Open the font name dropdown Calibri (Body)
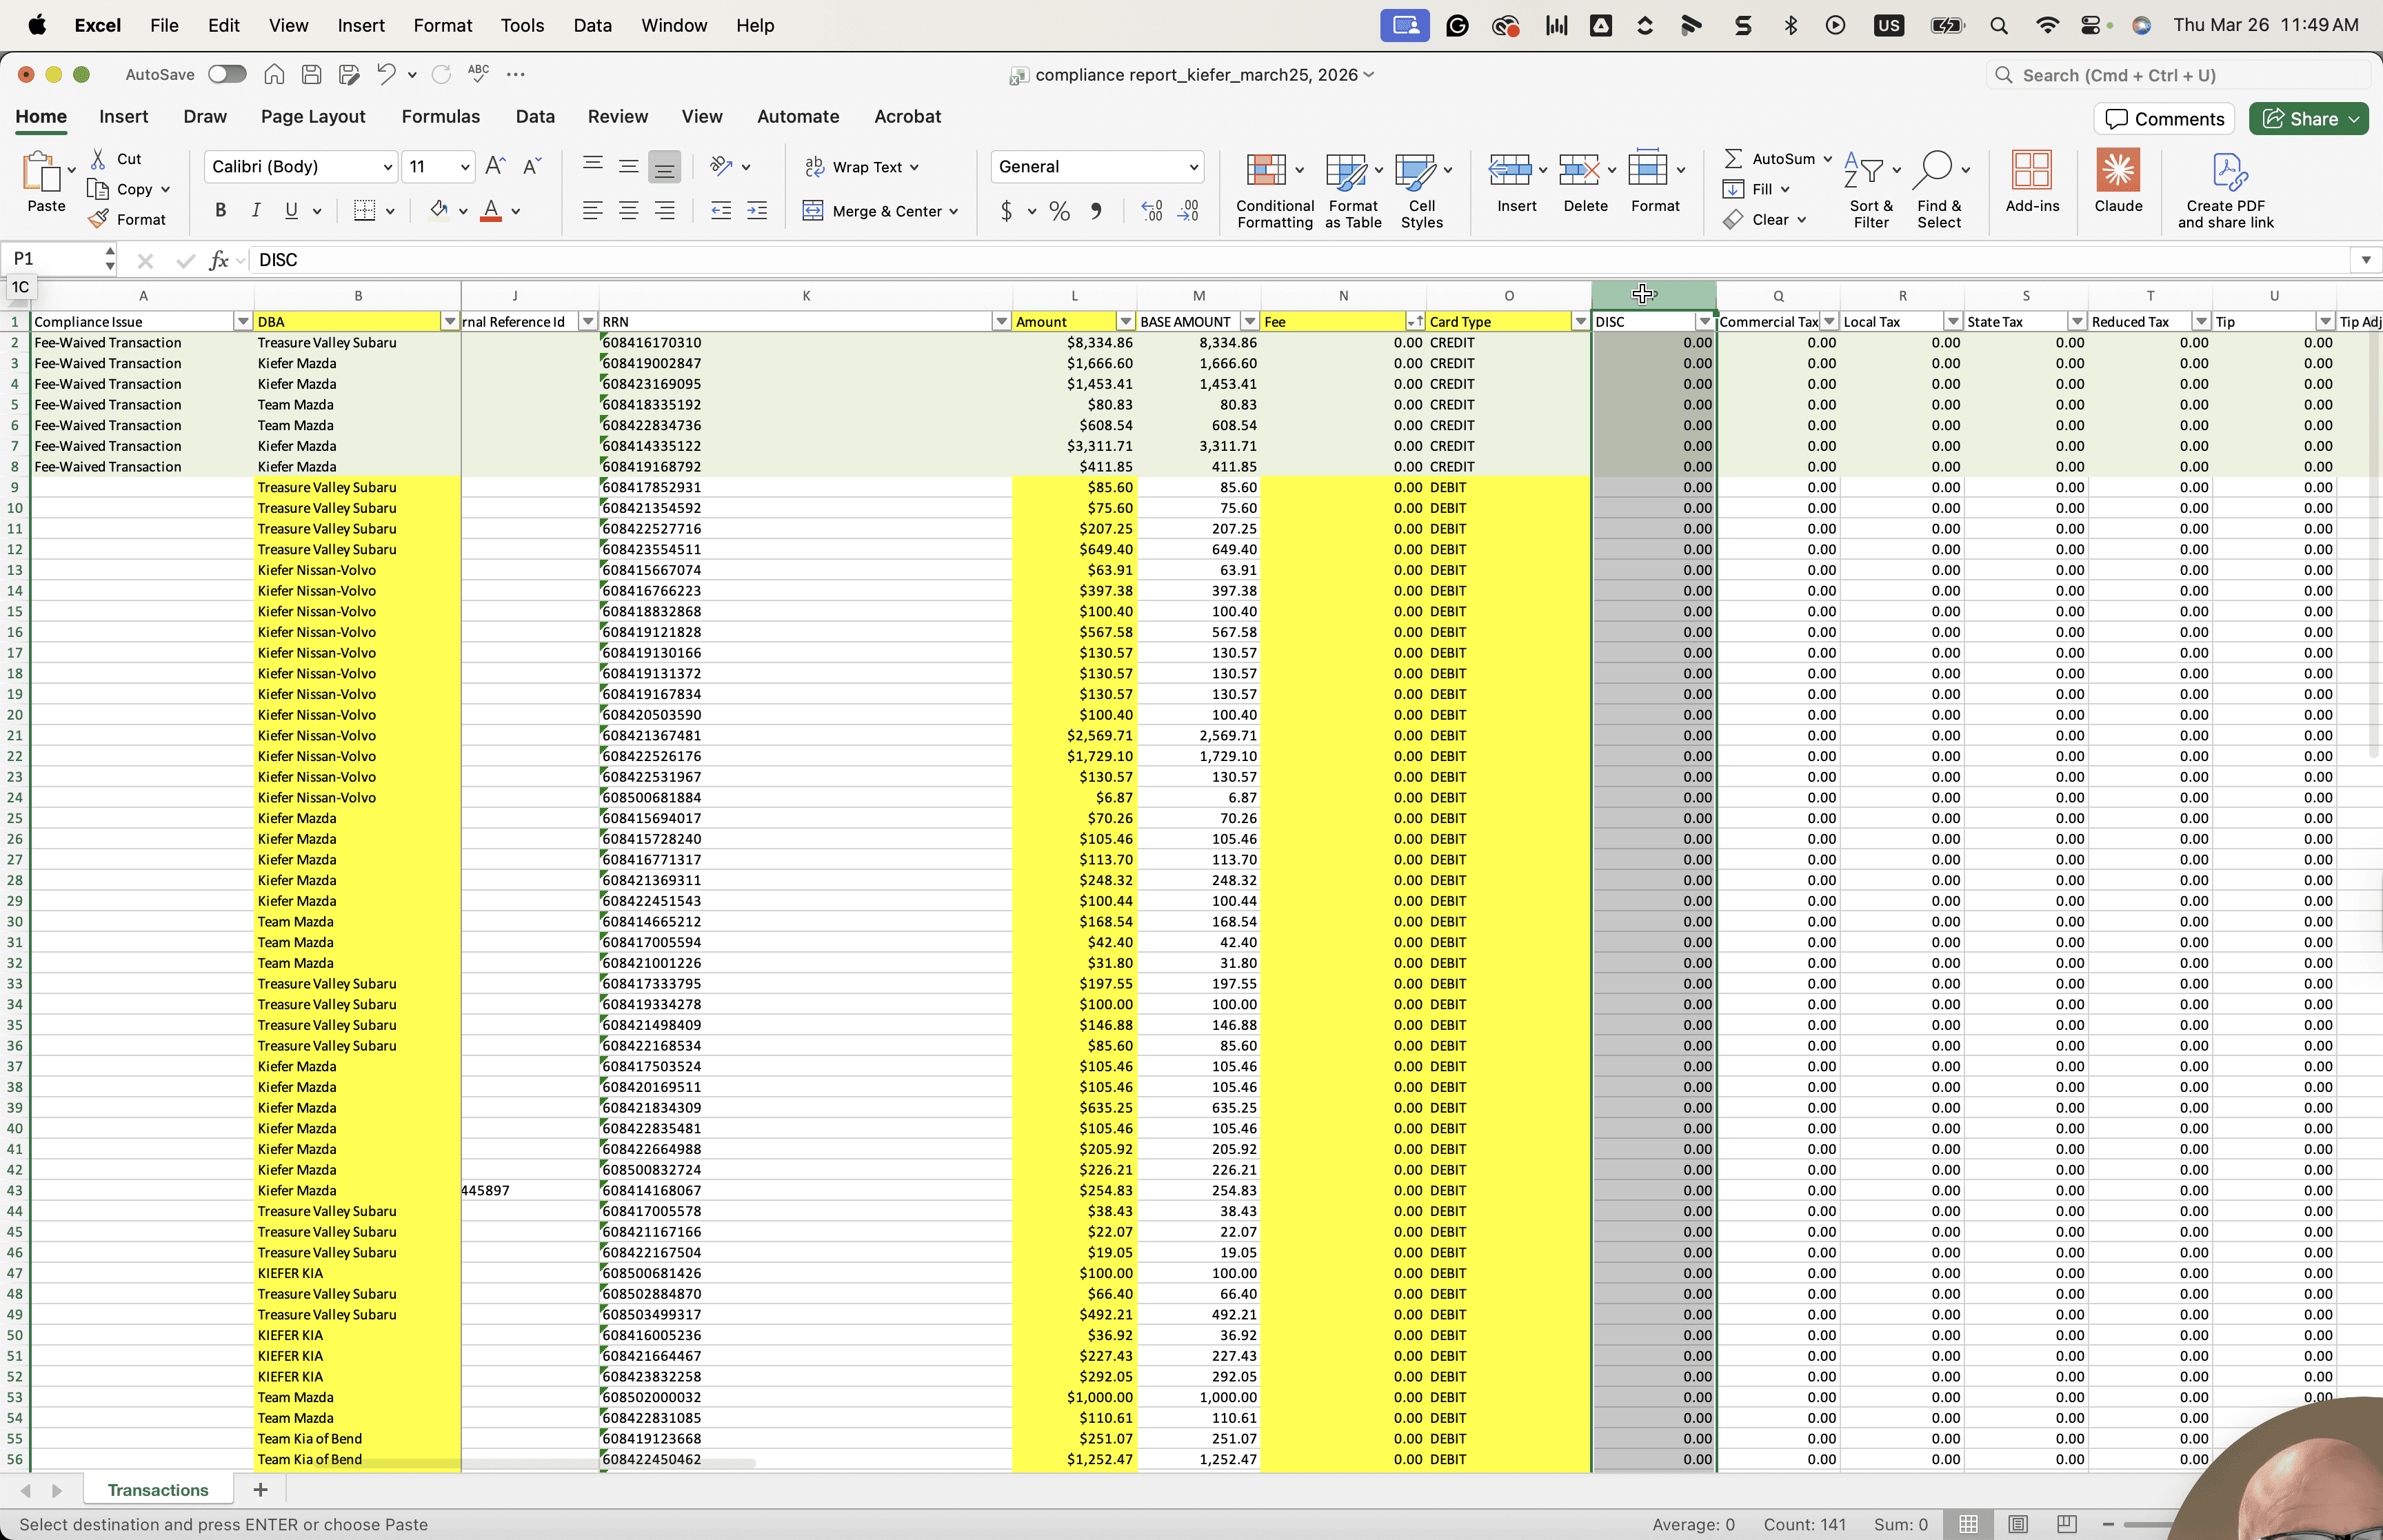Image resolution: width=2383 pixels, height=1540 pixels. [x=387, y=167]
